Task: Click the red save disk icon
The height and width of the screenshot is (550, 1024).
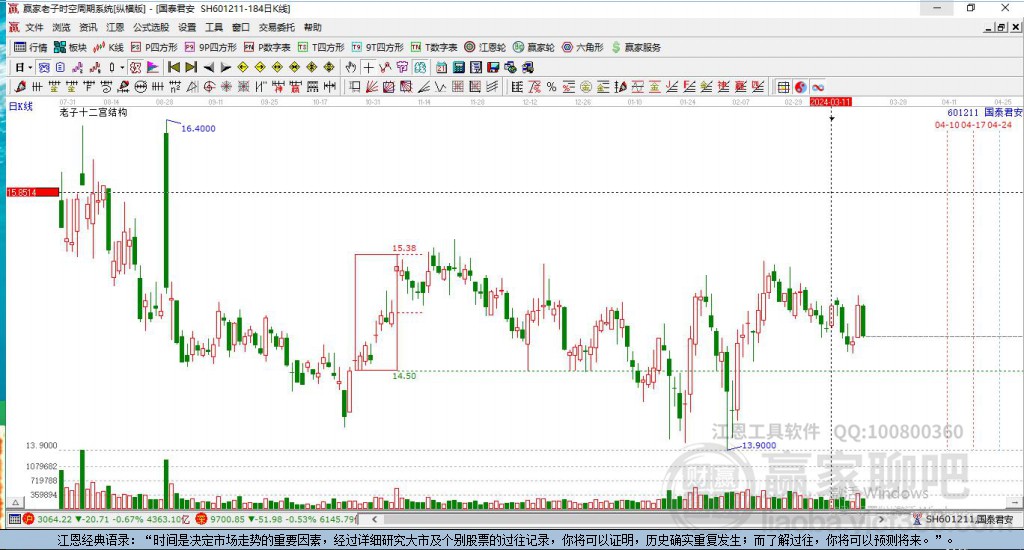Action: (493, 67)
